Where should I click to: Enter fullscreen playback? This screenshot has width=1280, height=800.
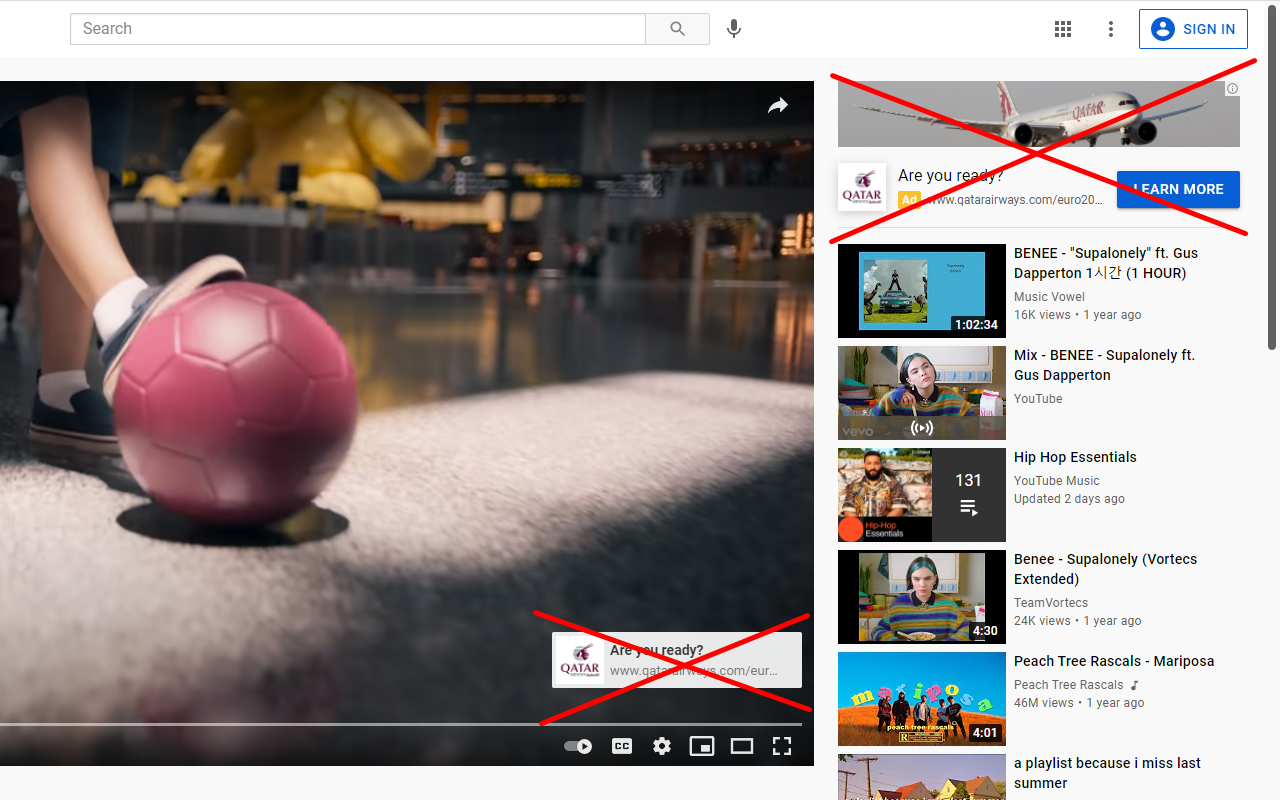(x=781, y=745)
